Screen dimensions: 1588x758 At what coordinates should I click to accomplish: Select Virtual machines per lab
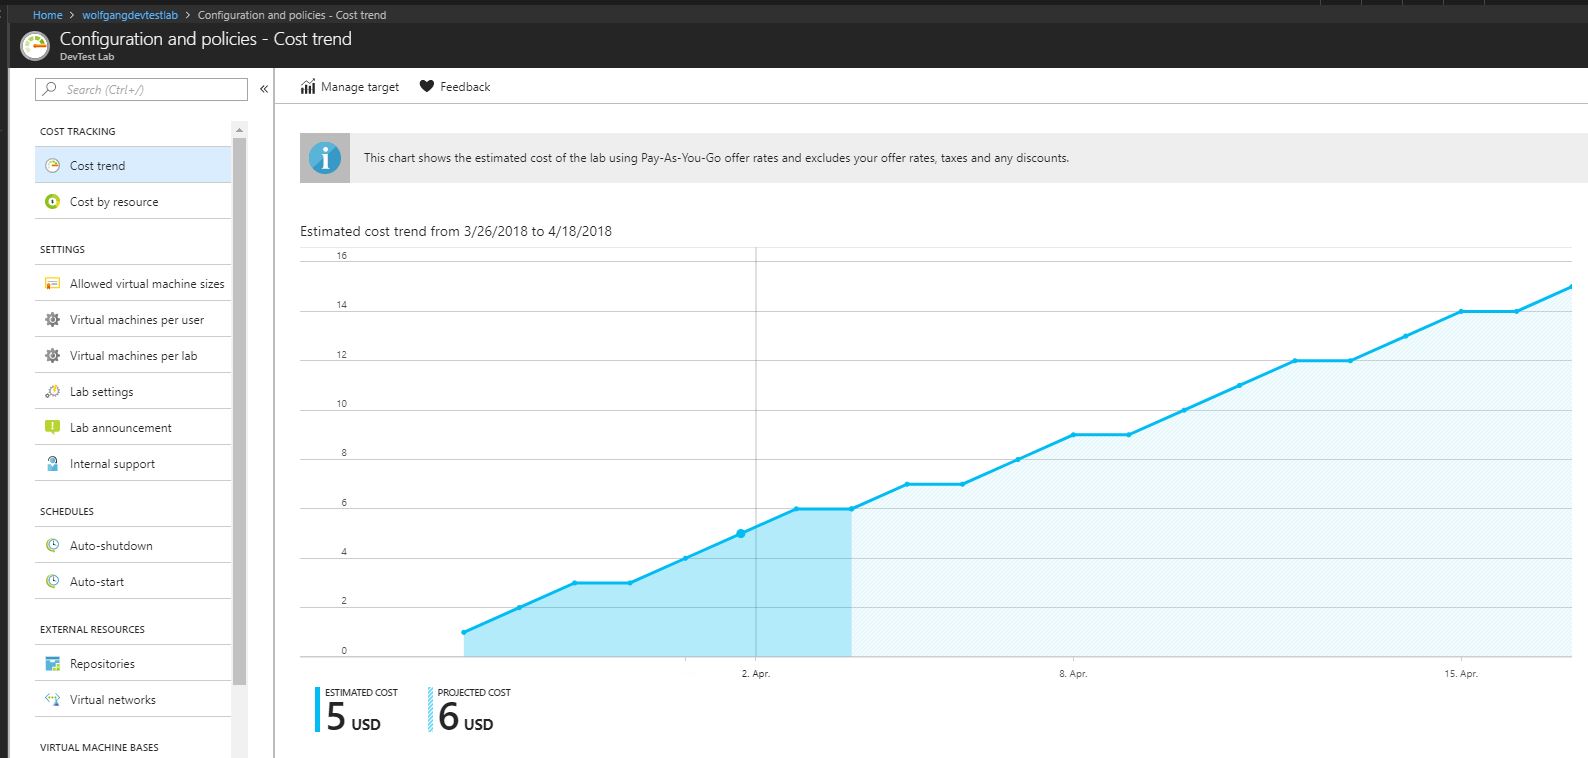pyautogui.click(x=133, y=355)
